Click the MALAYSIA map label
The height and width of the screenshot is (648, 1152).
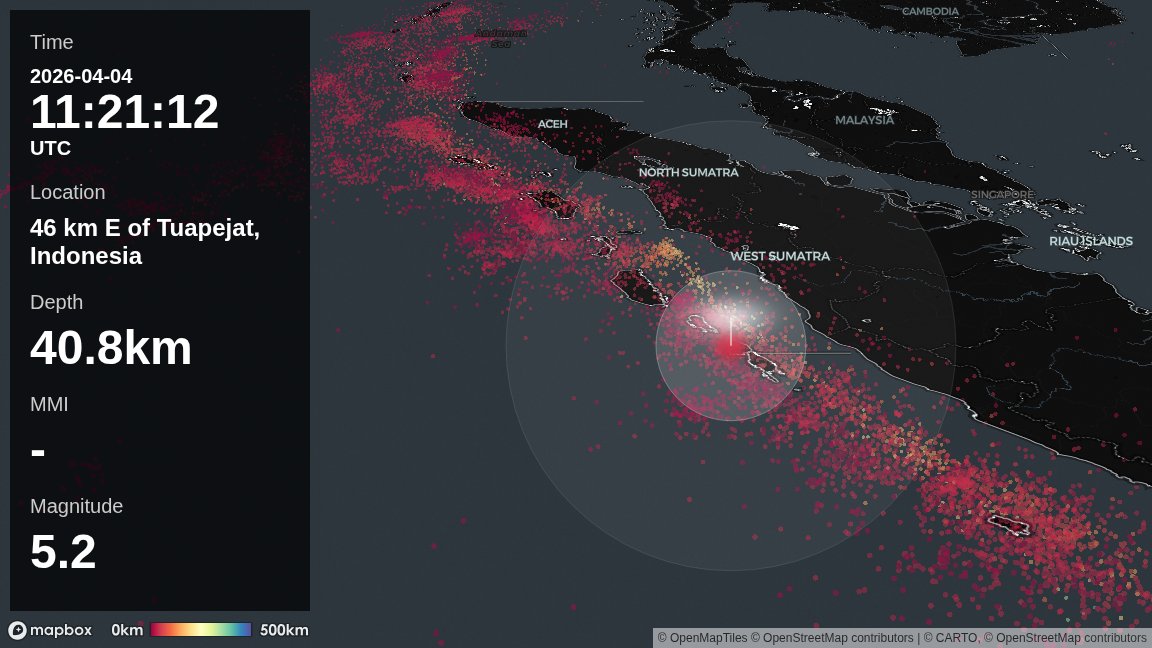864,120
